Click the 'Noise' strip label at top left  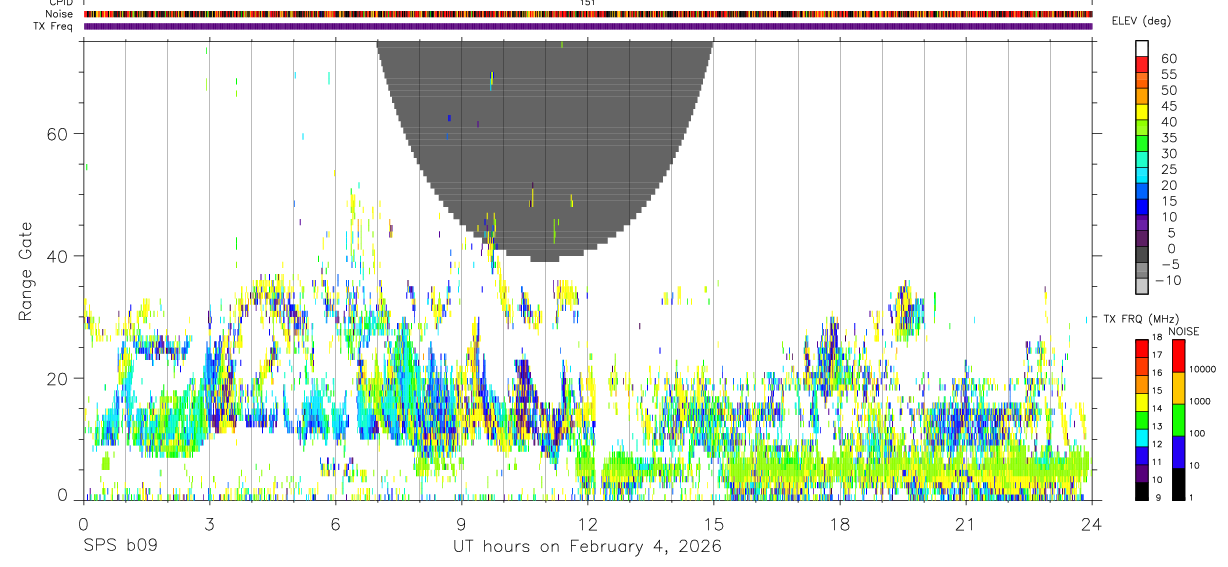[60, 14]
